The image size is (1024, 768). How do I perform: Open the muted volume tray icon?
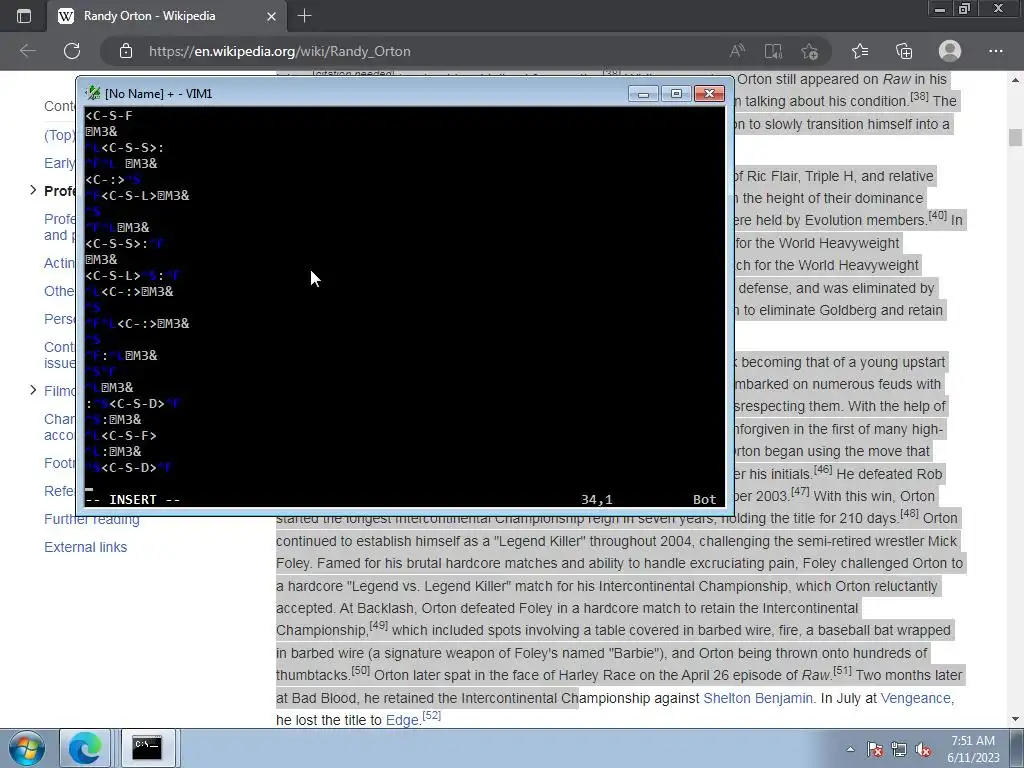[923, 749]
